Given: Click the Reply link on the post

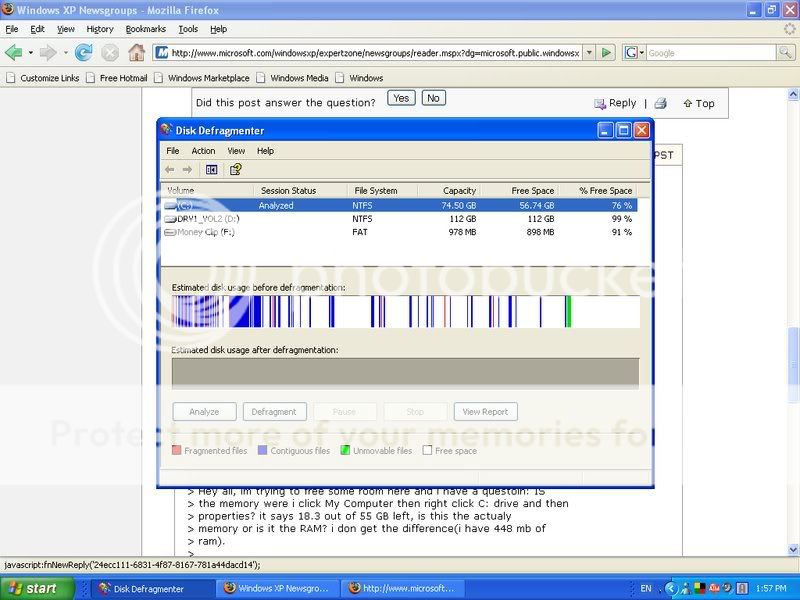Looking at the screenshot, I should point(615,103).
